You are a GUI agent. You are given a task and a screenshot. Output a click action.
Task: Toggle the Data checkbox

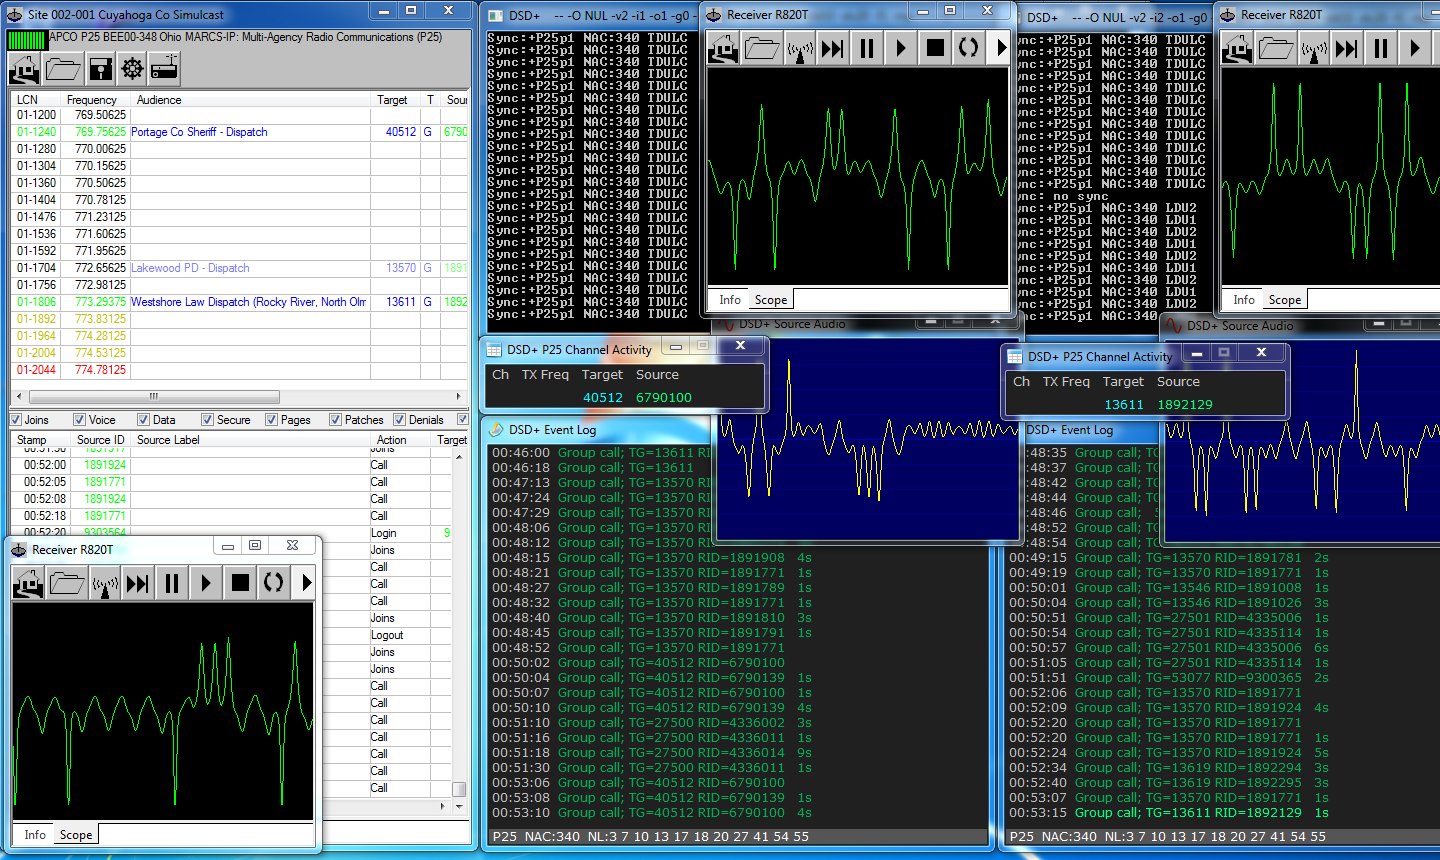[x=144, y=420]
